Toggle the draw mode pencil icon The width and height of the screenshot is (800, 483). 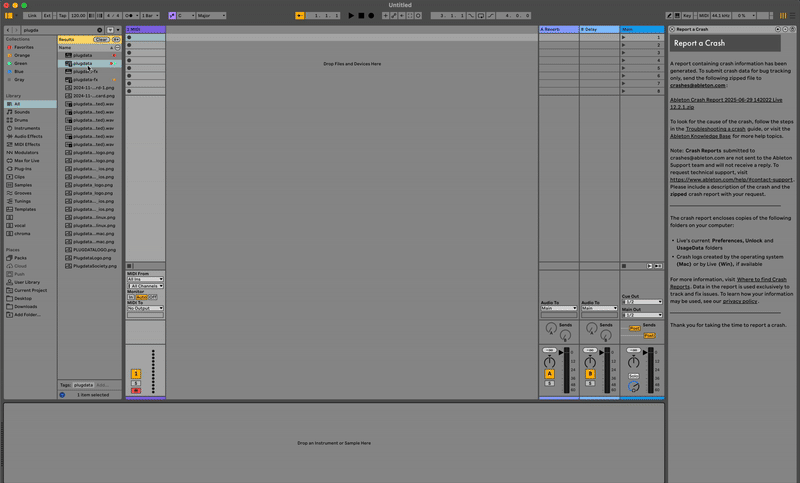pos(669,16)
